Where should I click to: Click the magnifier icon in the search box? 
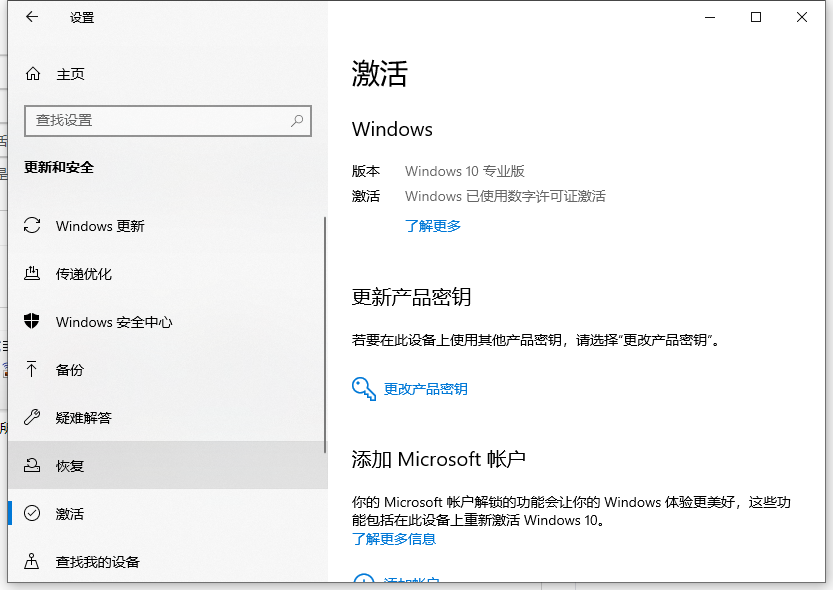[x=297, y=120]
